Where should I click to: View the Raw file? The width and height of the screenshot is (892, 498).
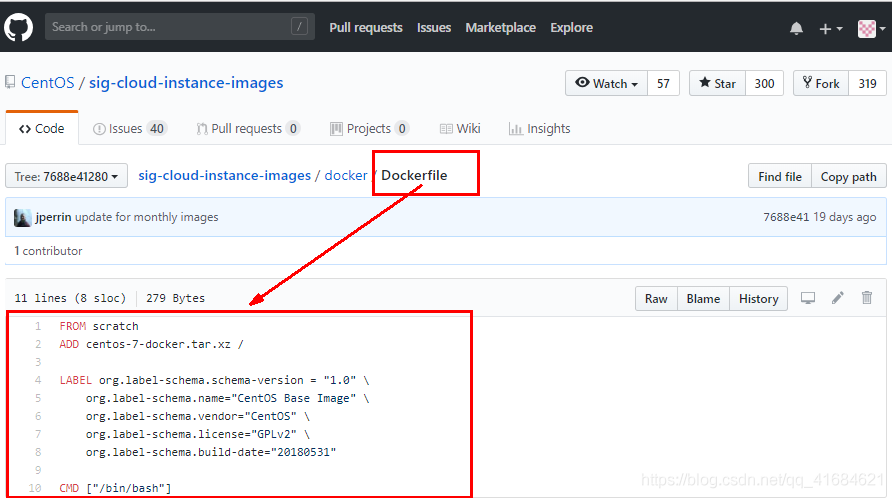656,299
